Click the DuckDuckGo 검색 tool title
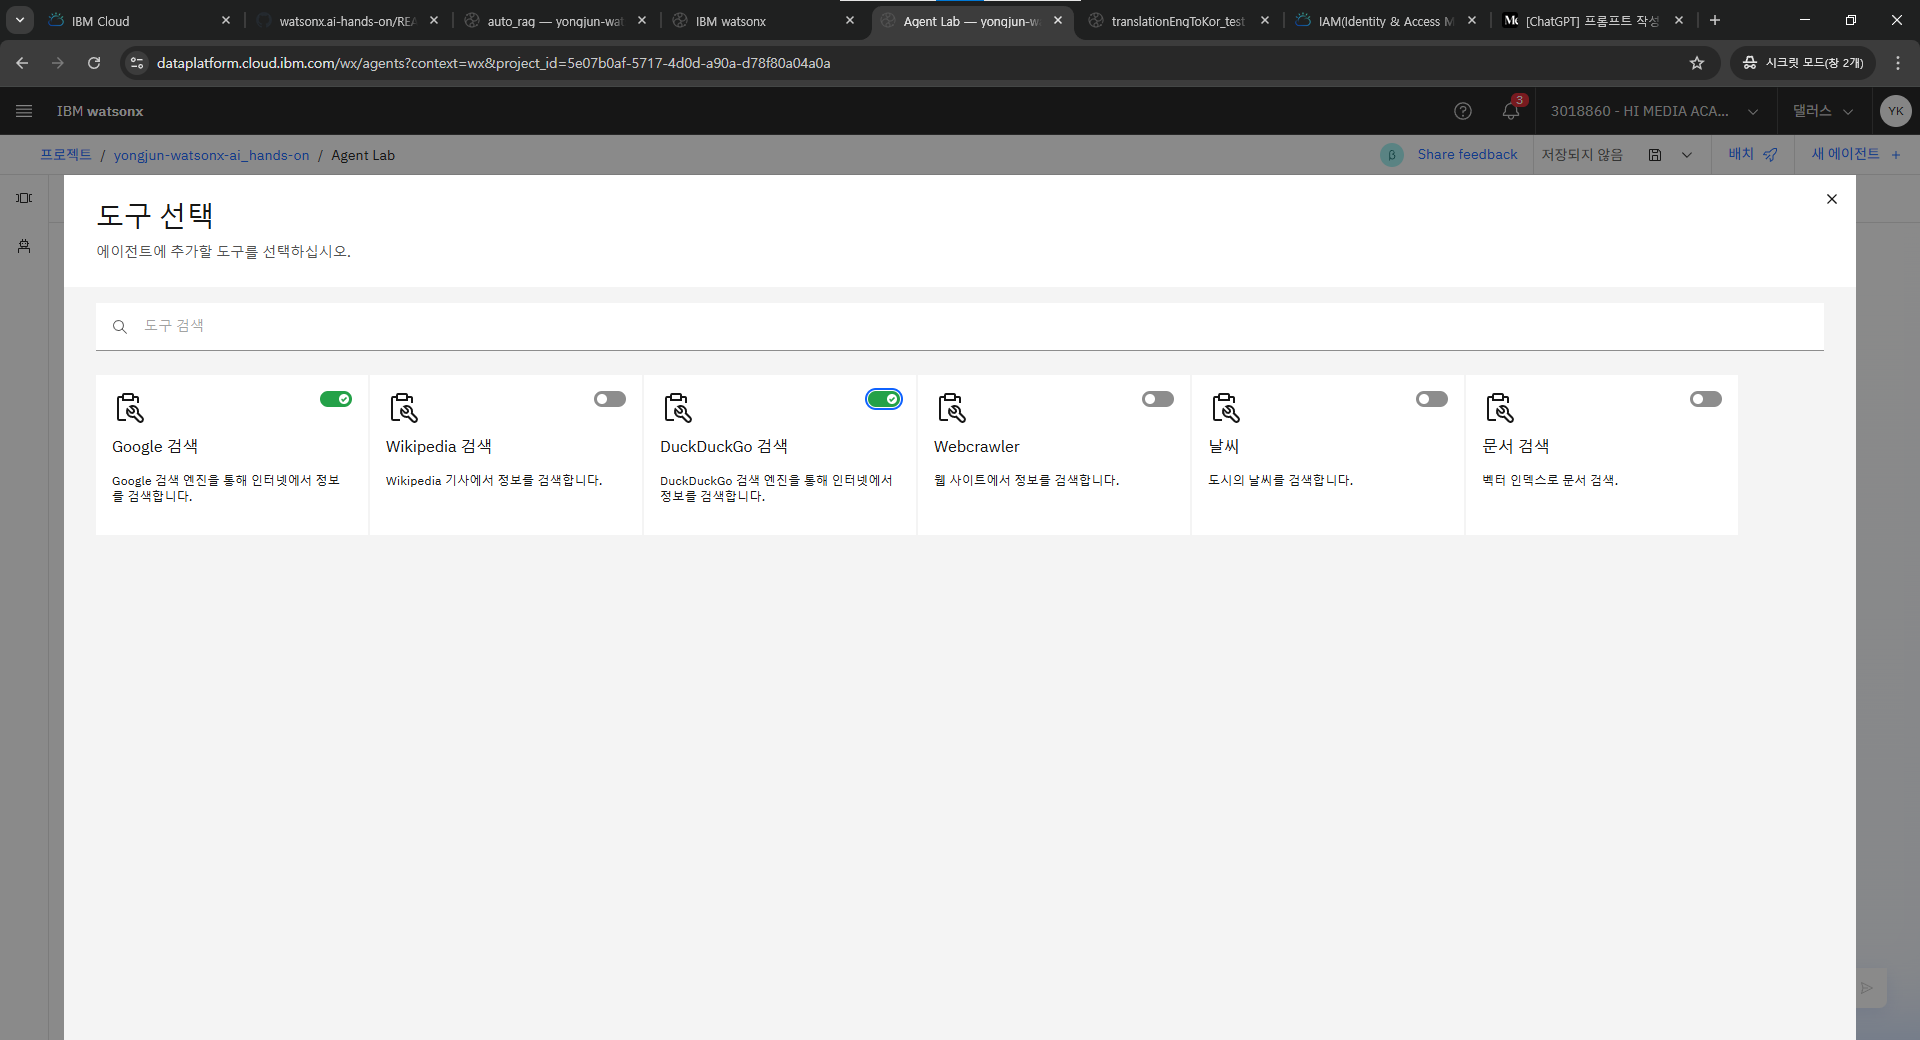 pos(724,447)
